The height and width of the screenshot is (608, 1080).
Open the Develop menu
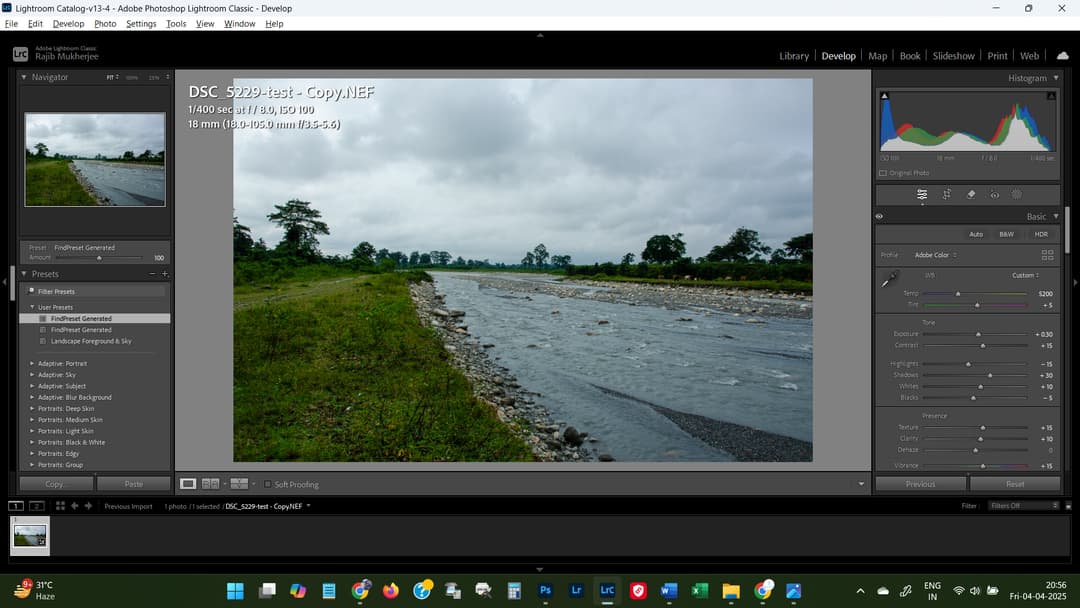tap(68, 23)
